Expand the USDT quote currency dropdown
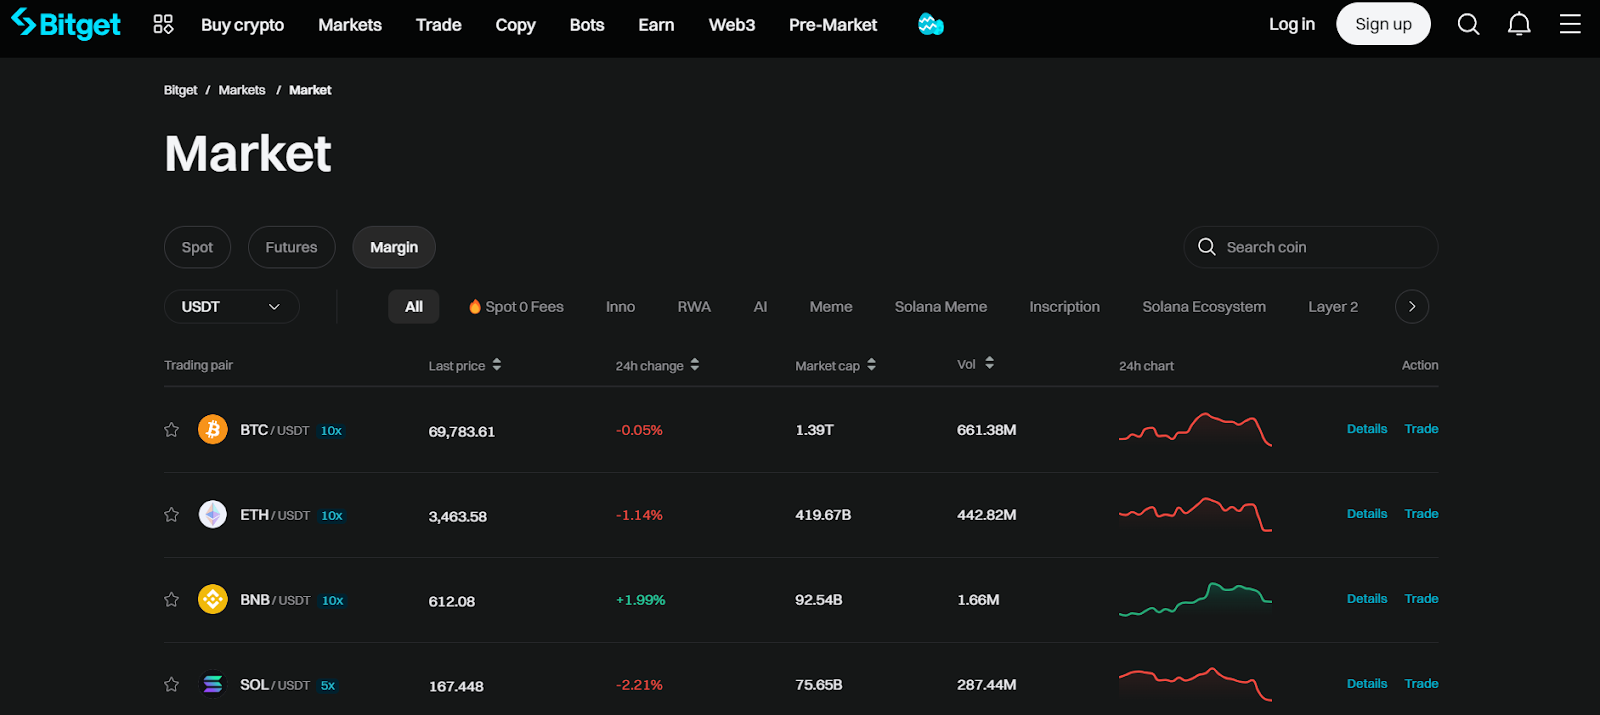This screenshot has width=1600, height=715. pos(231,307)
